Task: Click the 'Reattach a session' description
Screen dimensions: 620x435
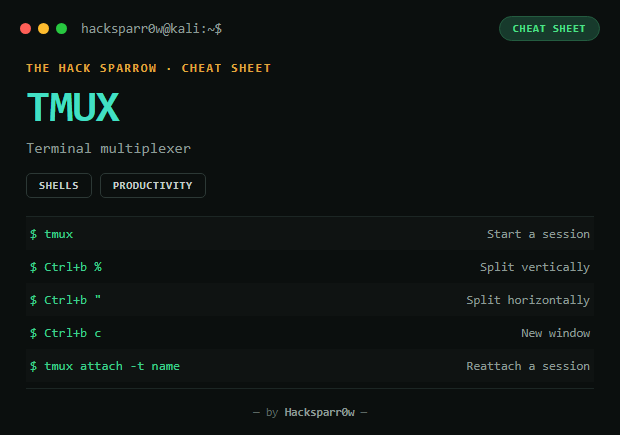Action: coord(528,366)
